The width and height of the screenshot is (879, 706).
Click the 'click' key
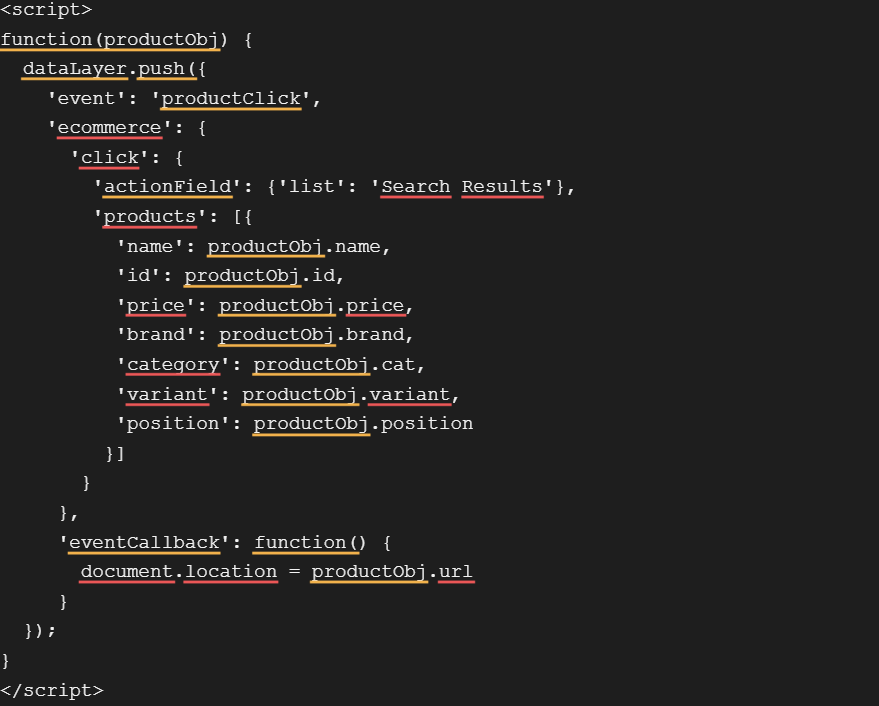(x=109, y=158)
